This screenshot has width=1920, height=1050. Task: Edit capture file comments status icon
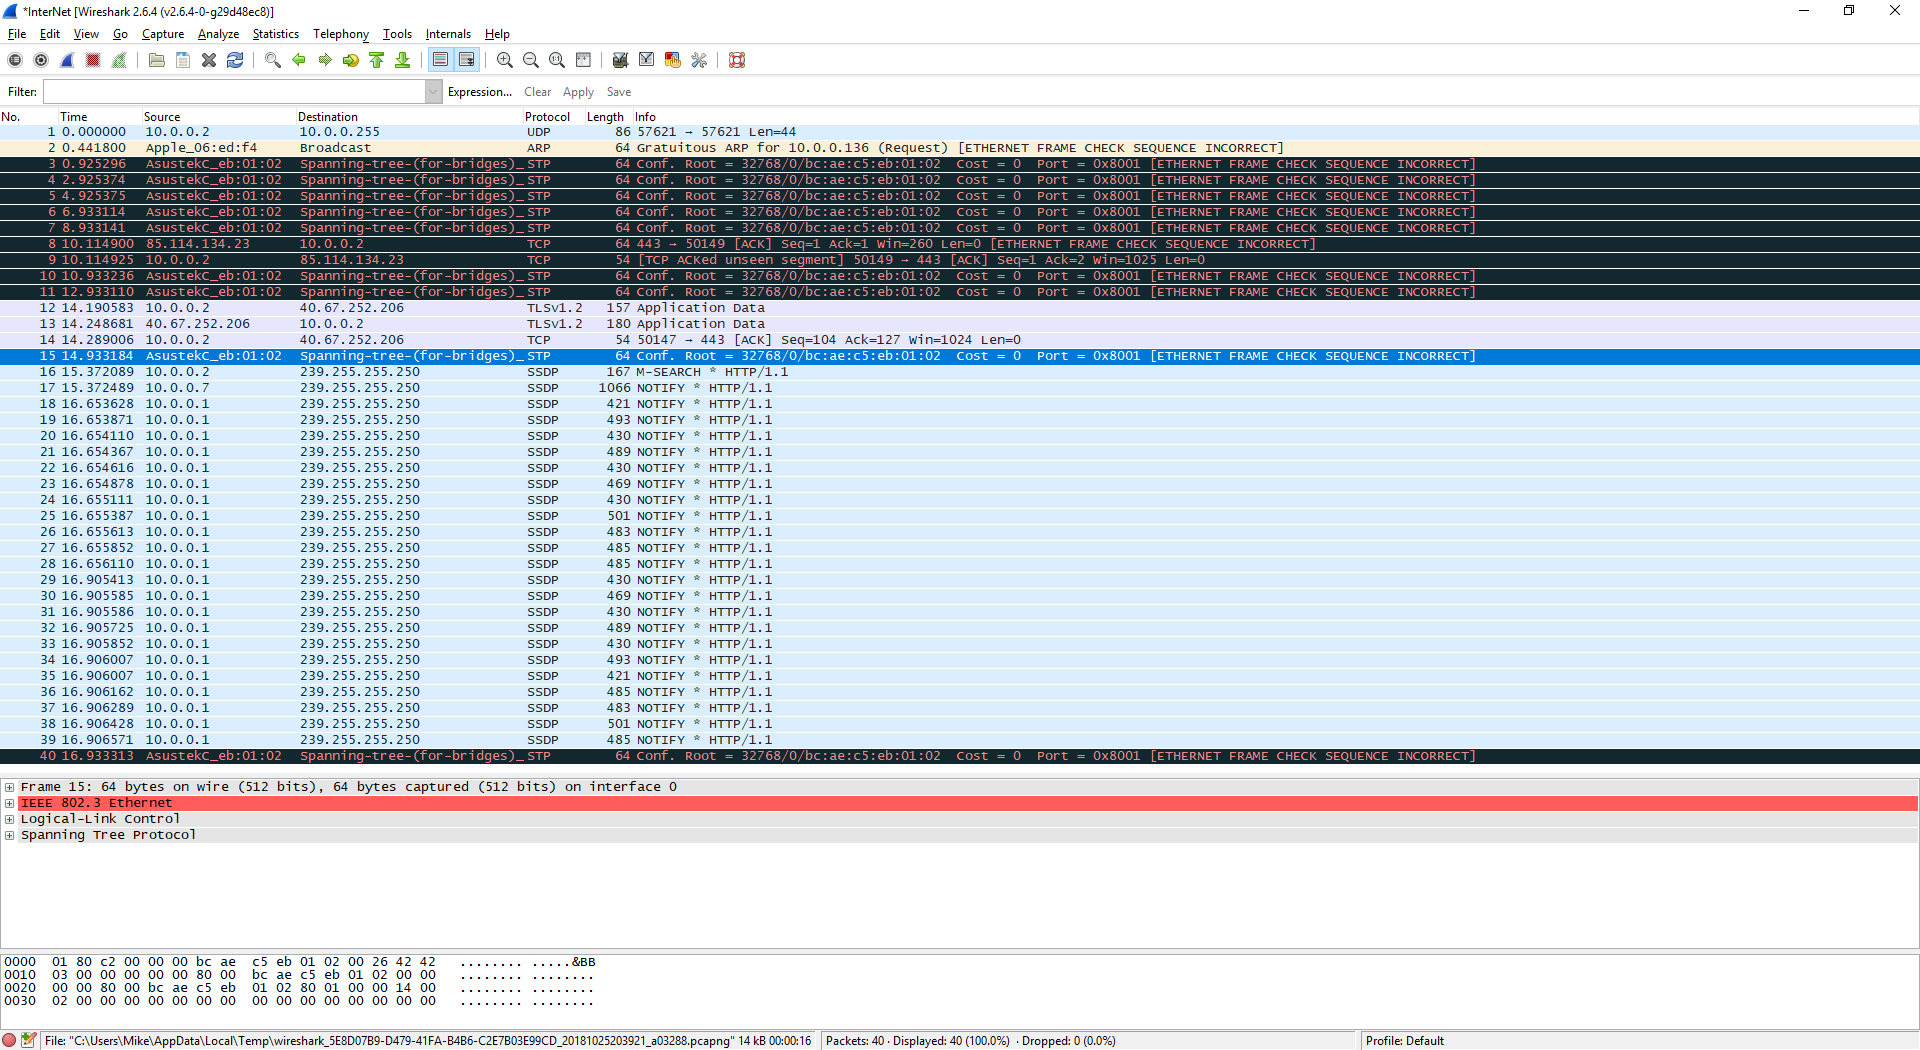[x=29, y=1040]
